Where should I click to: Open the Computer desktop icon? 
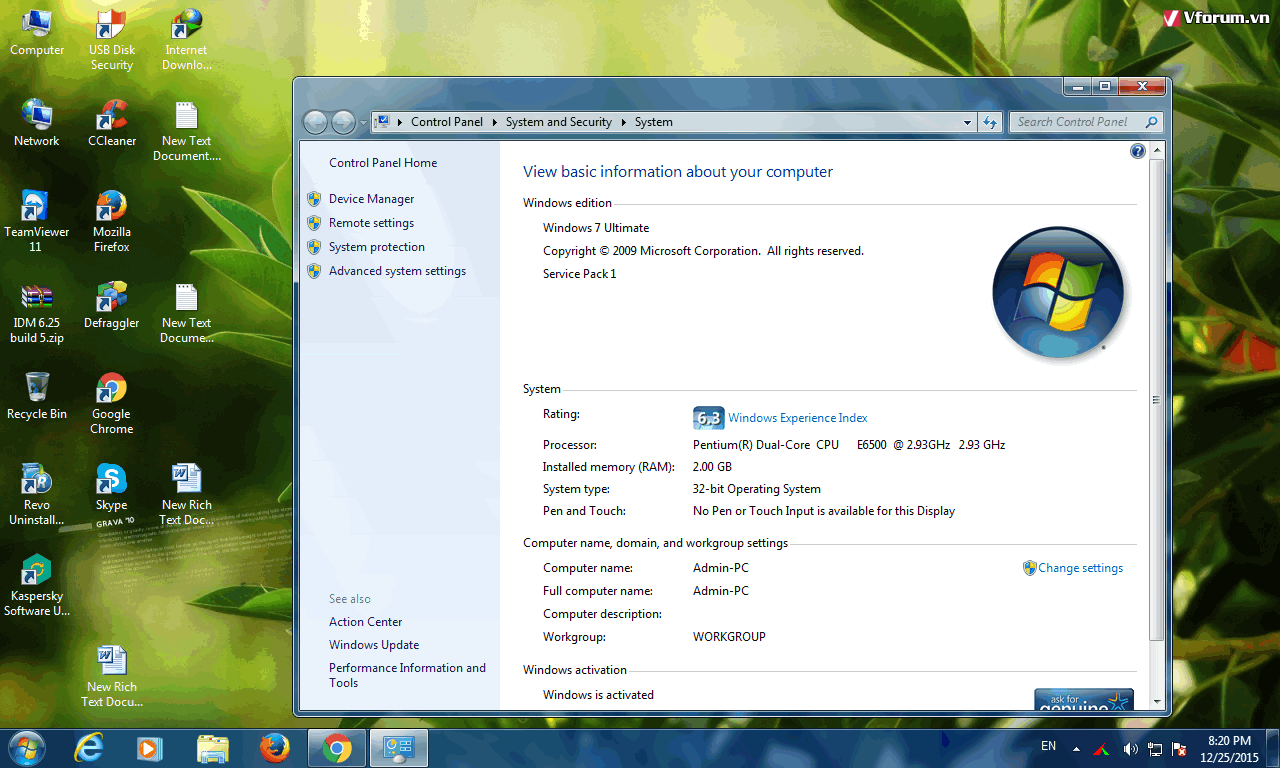point(37,33)
